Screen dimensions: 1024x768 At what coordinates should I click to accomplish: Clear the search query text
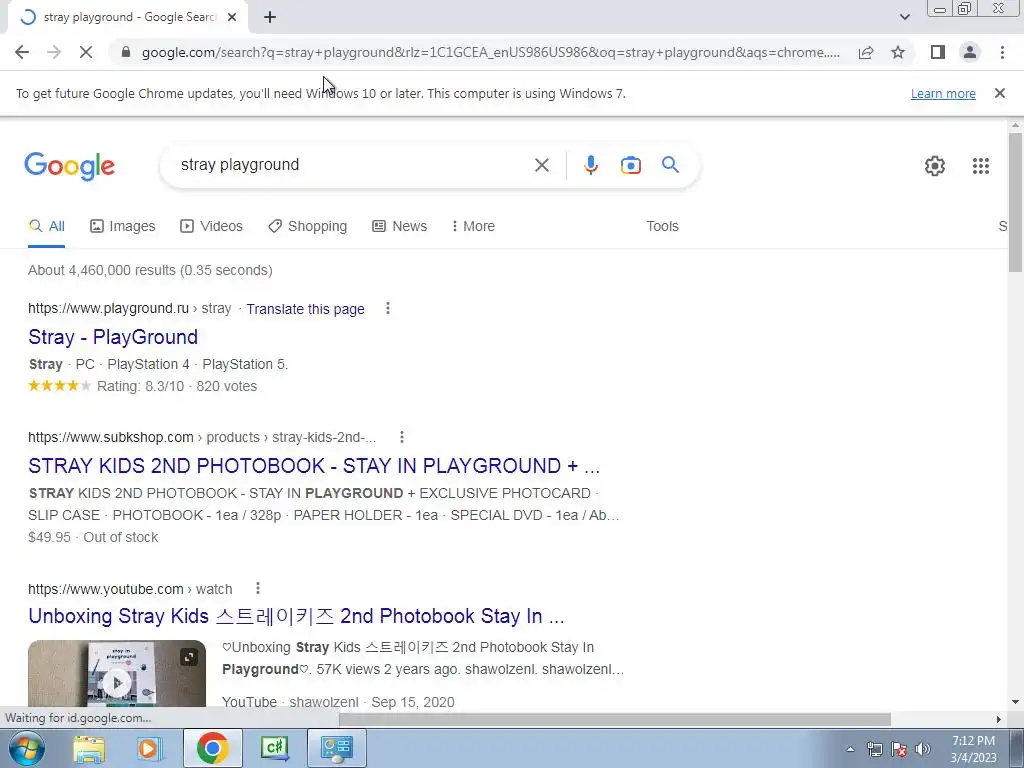coord(541,165)
